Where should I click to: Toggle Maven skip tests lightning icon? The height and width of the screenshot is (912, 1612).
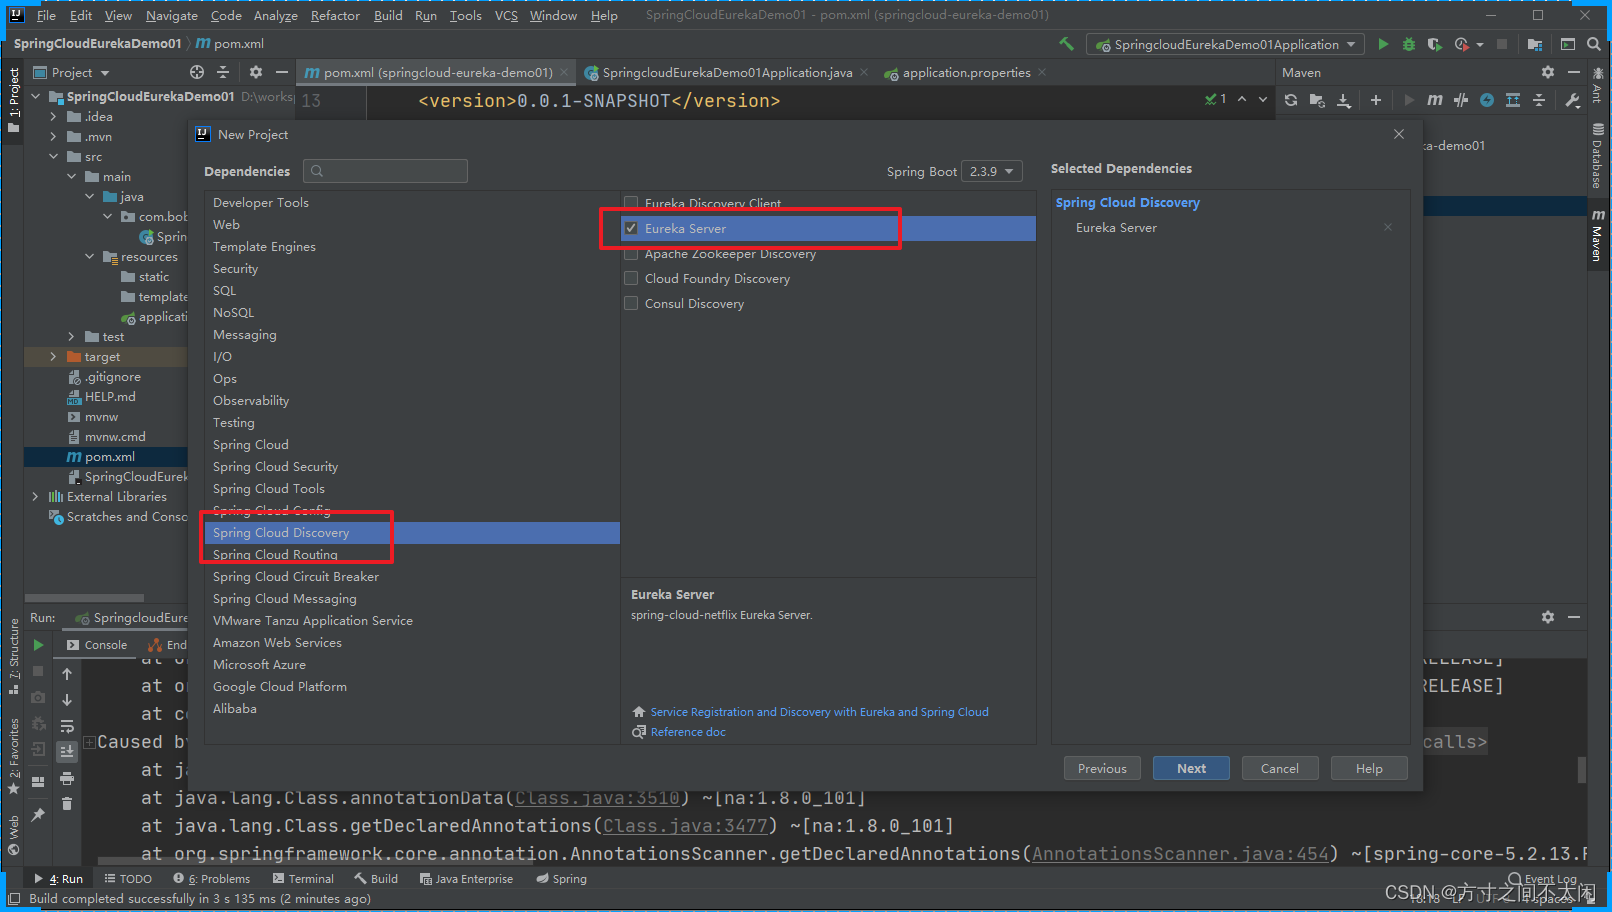tap(1487, 100)
